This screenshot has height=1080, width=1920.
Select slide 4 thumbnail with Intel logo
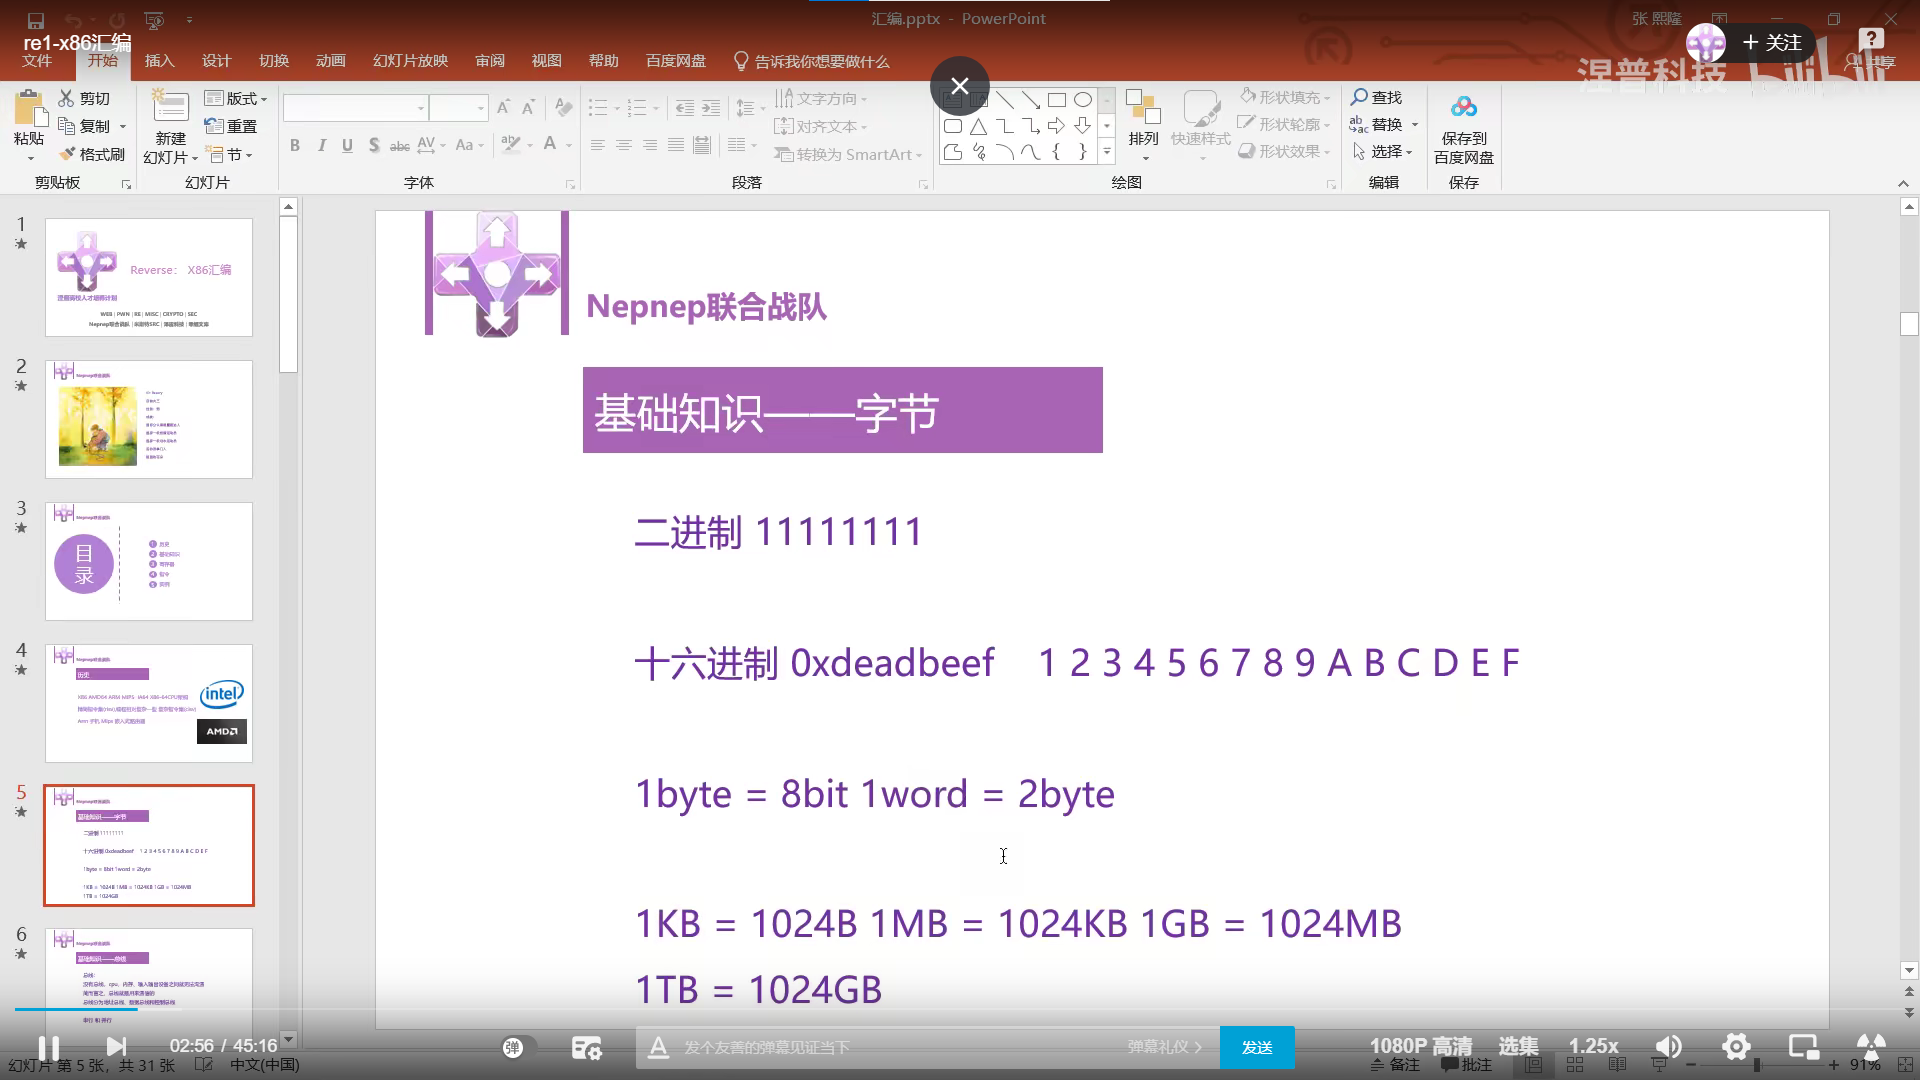pyautogui.click(x=149, y=703)
